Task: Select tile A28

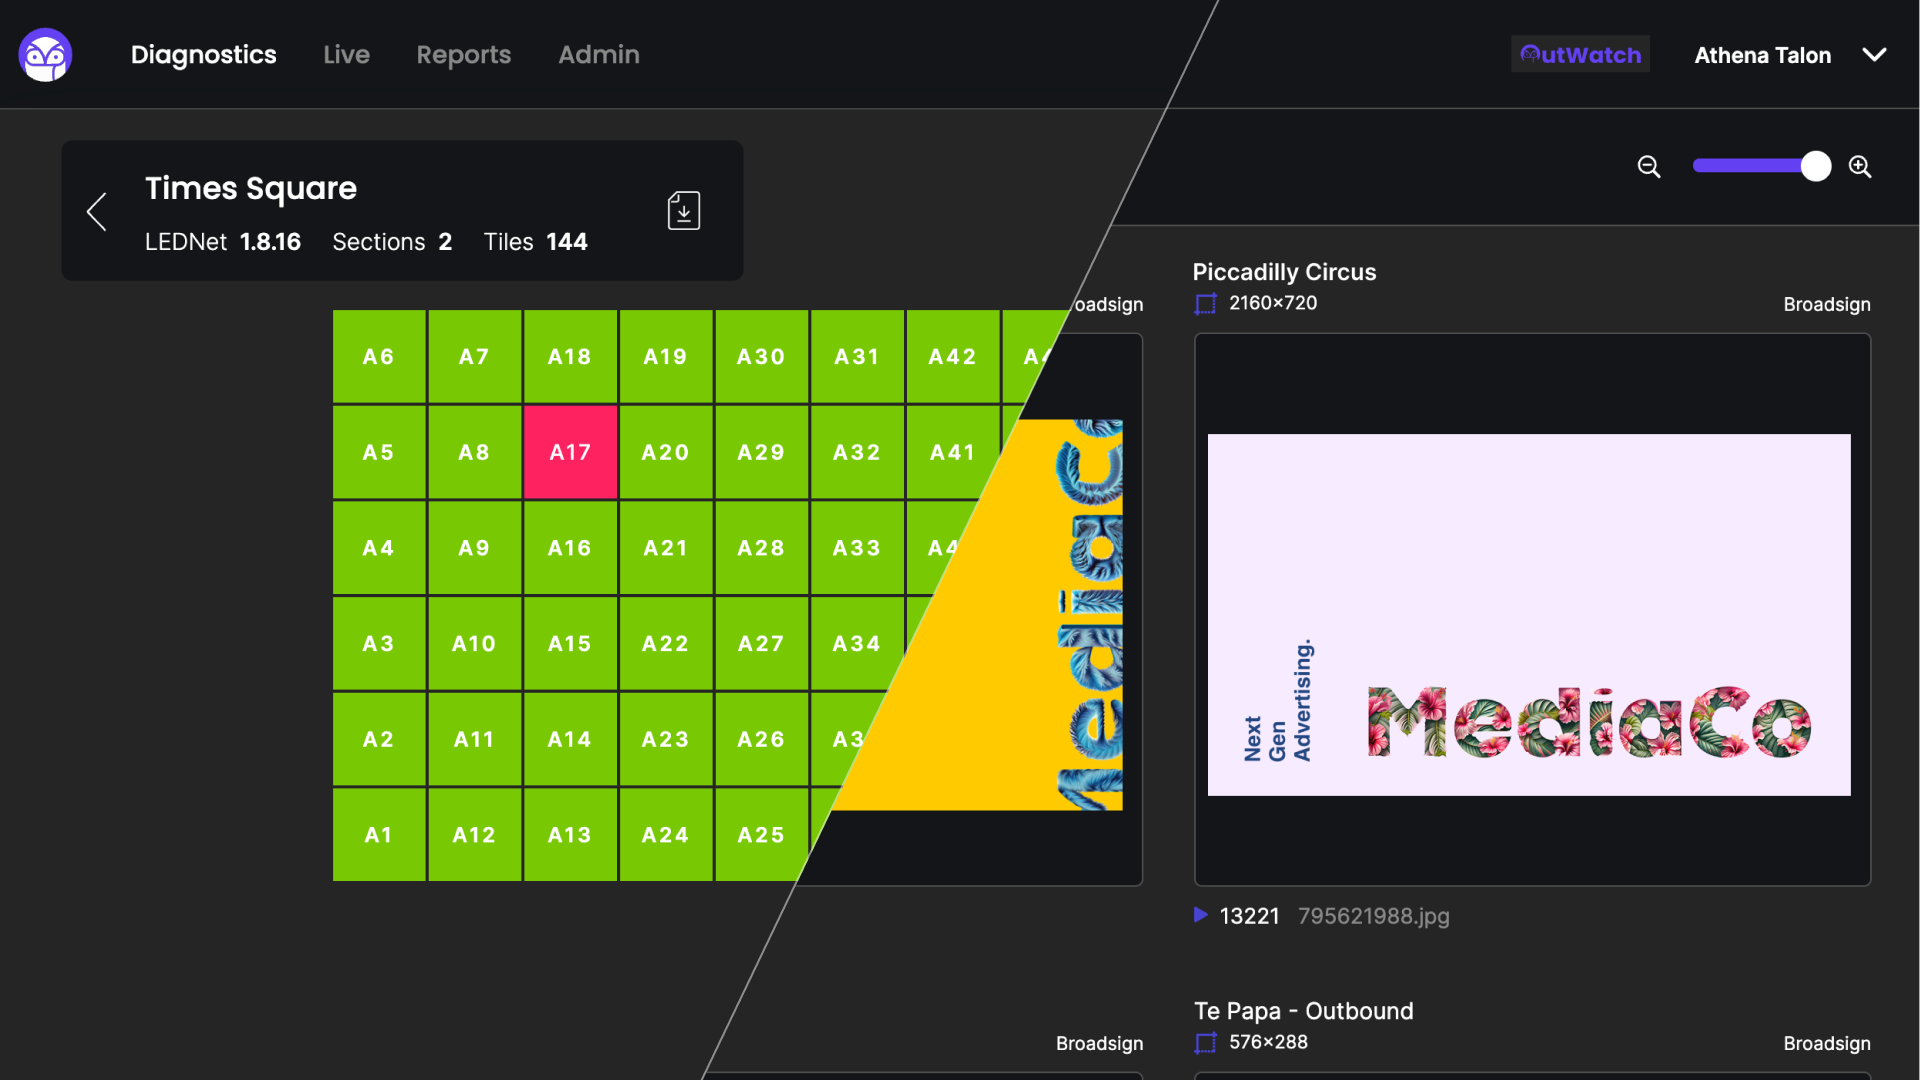Action: click(761, 548)
